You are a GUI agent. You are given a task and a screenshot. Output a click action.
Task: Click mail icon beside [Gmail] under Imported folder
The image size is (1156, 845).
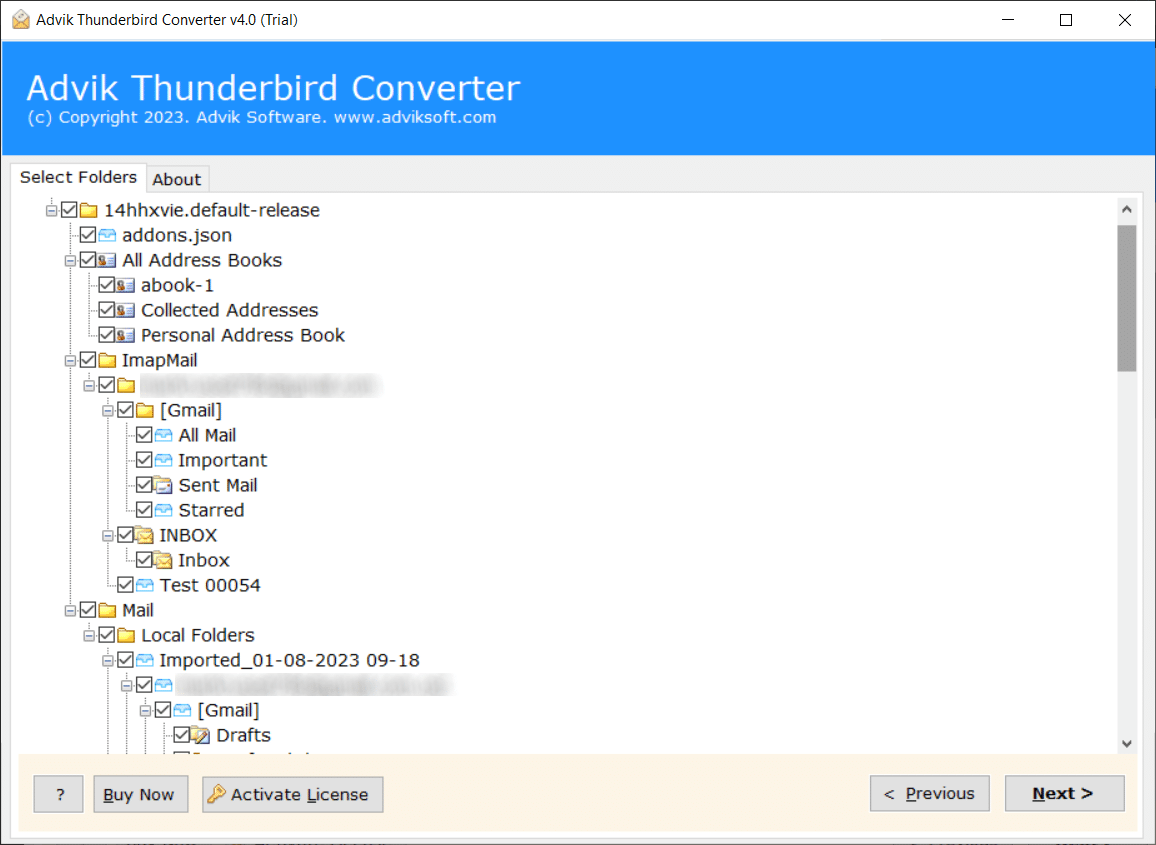182,711
